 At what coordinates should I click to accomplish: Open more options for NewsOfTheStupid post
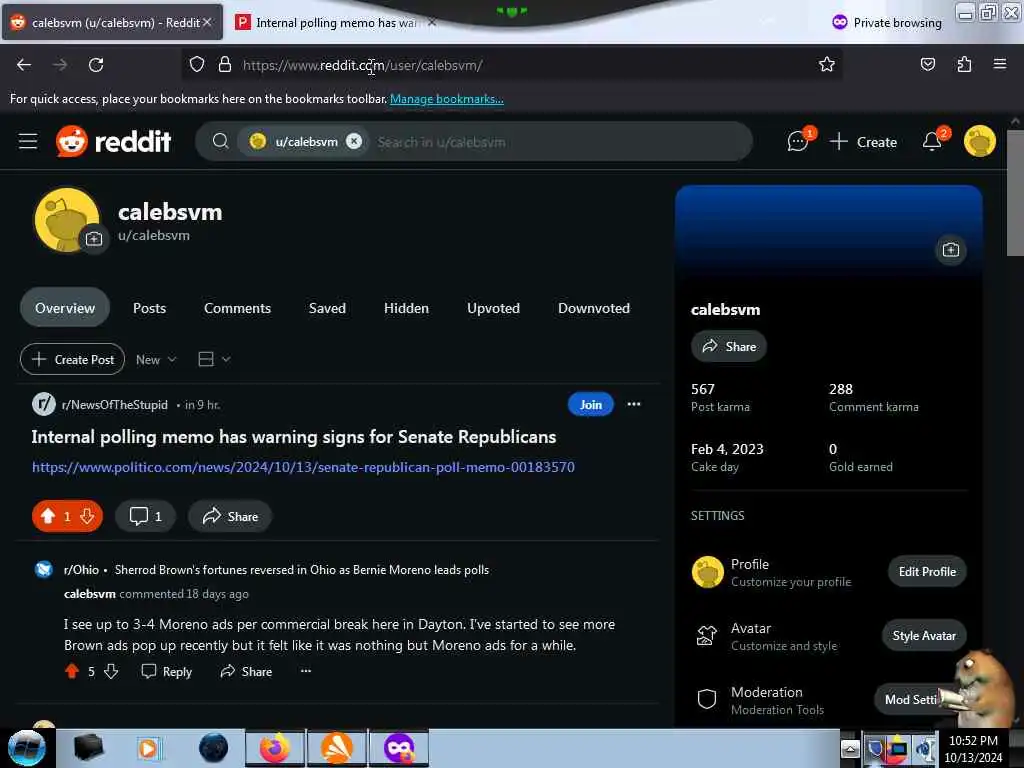coord(633,404)
